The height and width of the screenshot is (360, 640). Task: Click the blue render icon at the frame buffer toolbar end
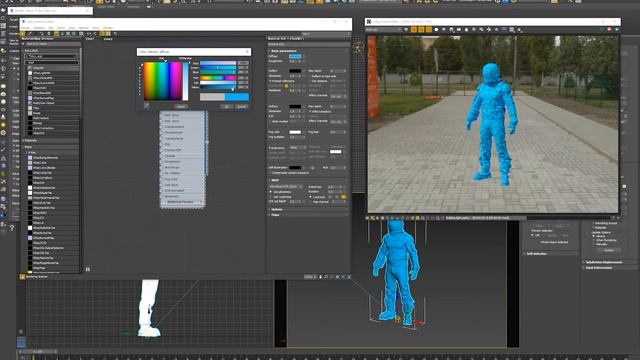click(x=617, y=29)
